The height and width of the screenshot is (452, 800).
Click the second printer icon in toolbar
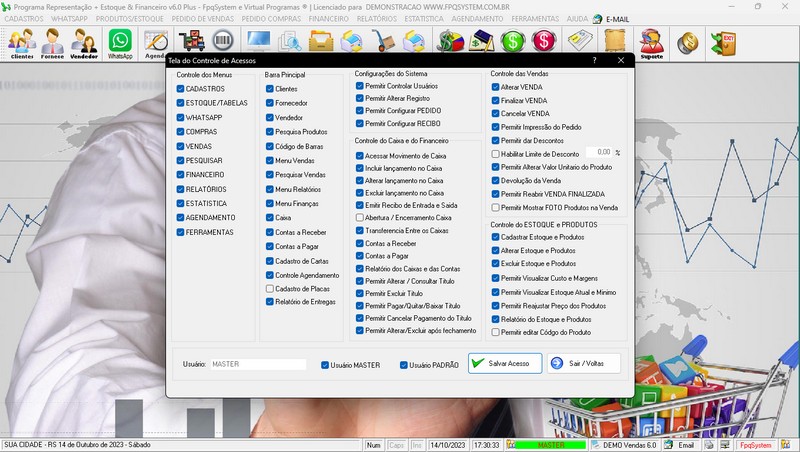(414, 41)
